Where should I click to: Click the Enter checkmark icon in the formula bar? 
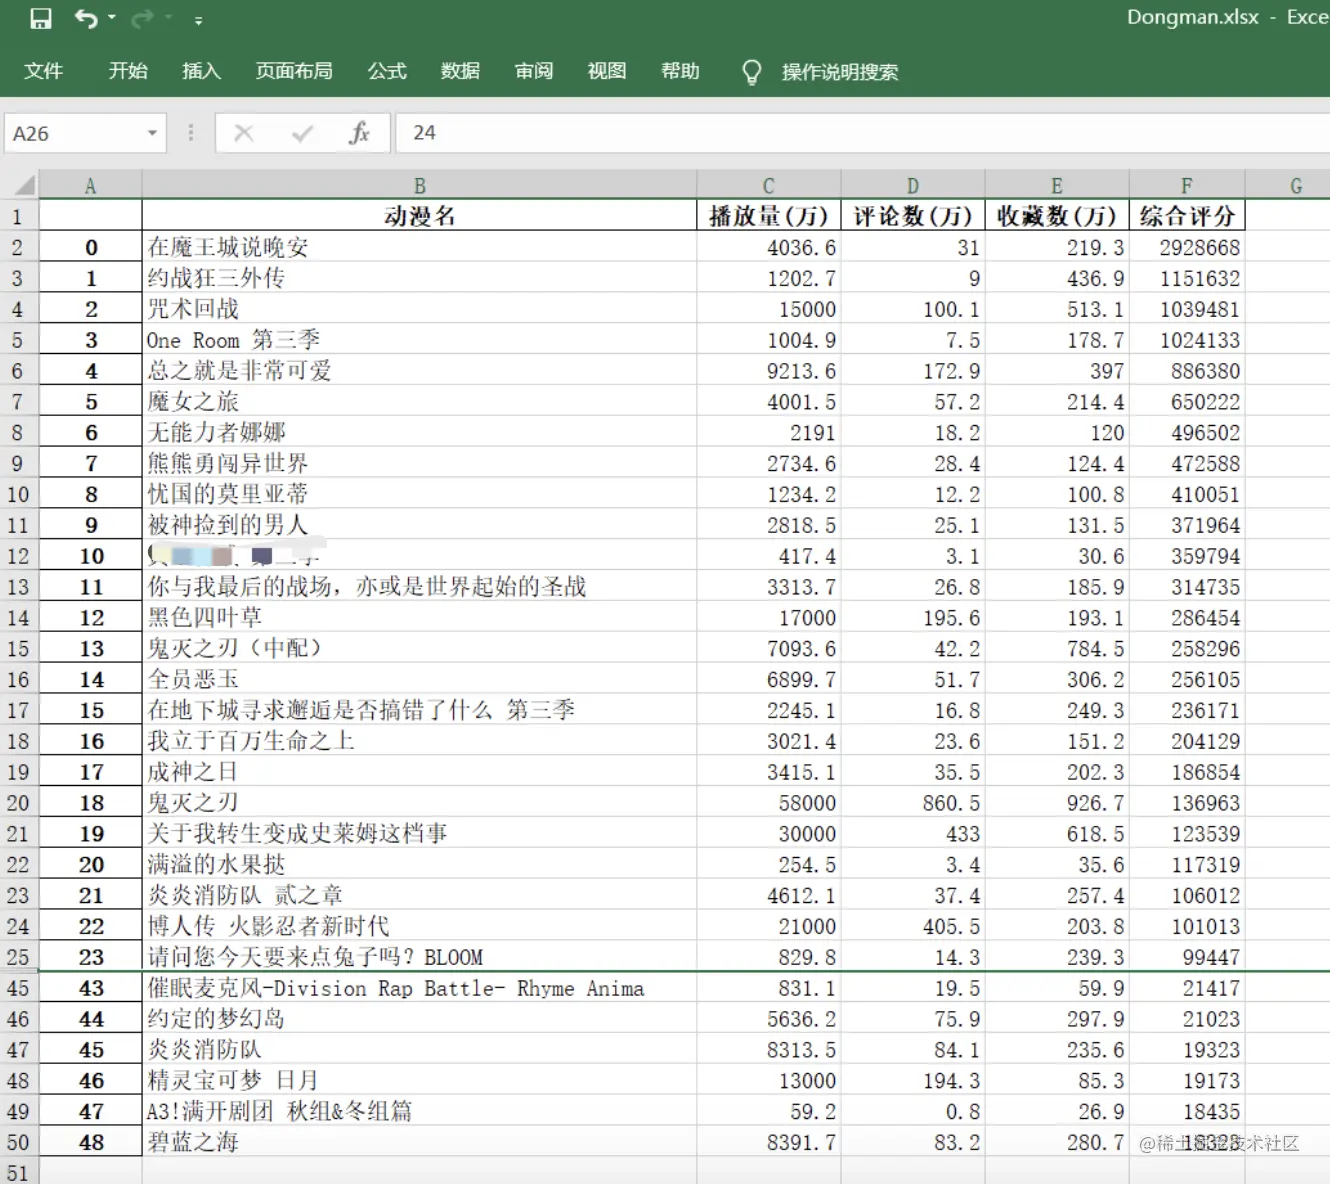click(302, 133)
